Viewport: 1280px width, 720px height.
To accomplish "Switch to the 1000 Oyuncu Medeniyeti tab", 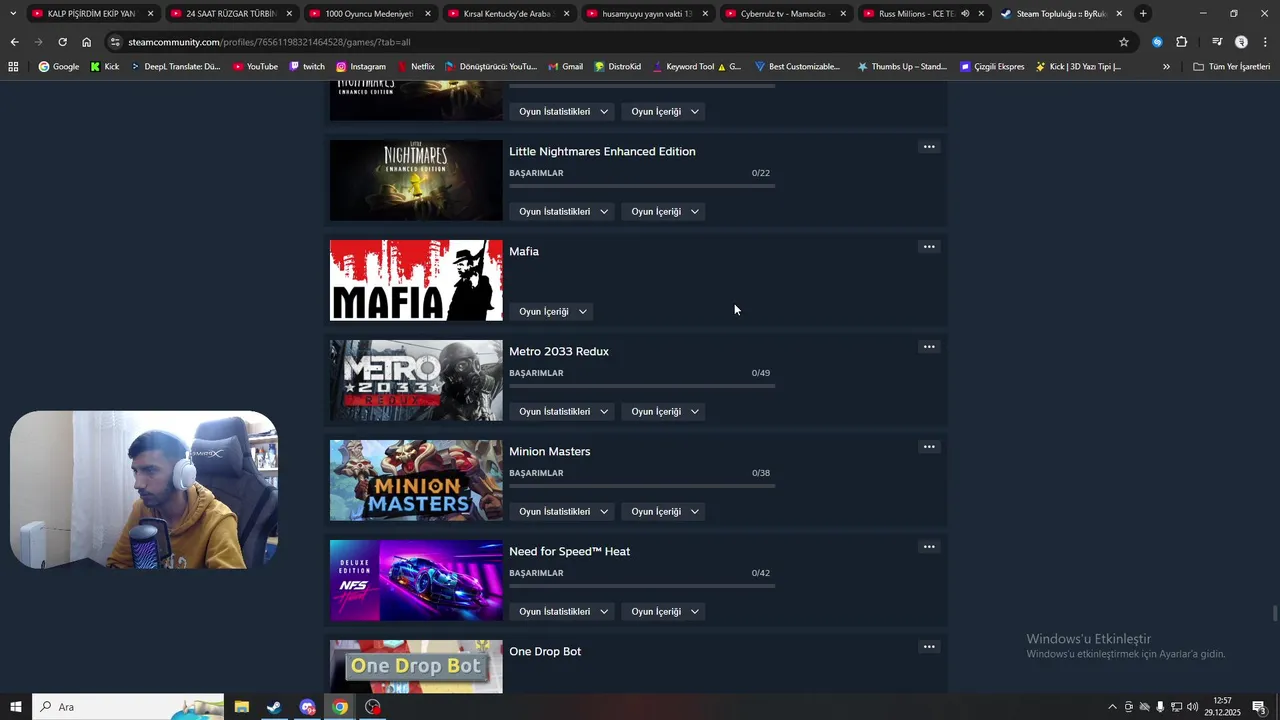I will pos(369,14).
